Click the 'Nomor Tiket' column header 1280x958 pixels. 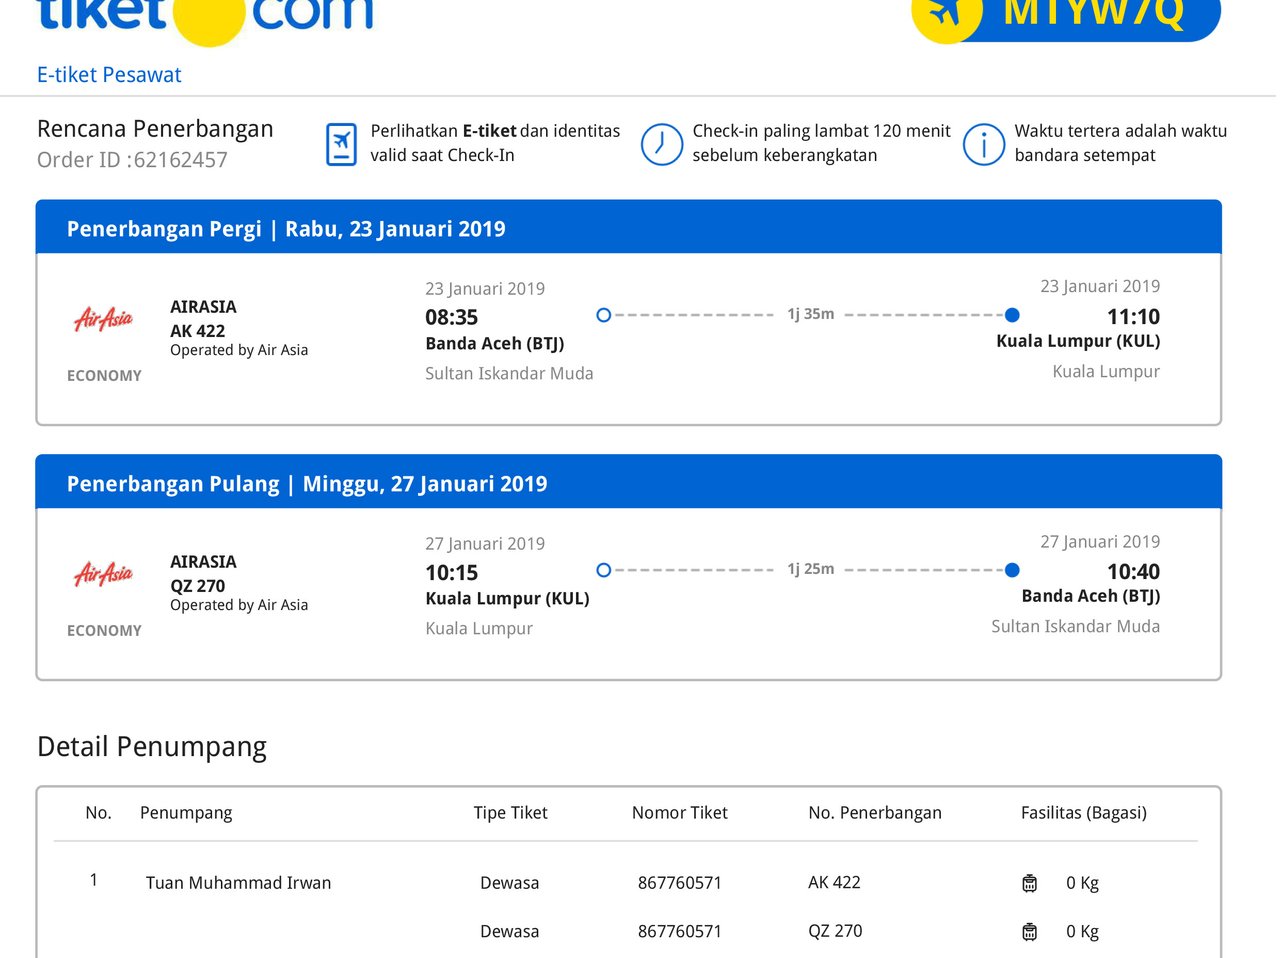680,813
